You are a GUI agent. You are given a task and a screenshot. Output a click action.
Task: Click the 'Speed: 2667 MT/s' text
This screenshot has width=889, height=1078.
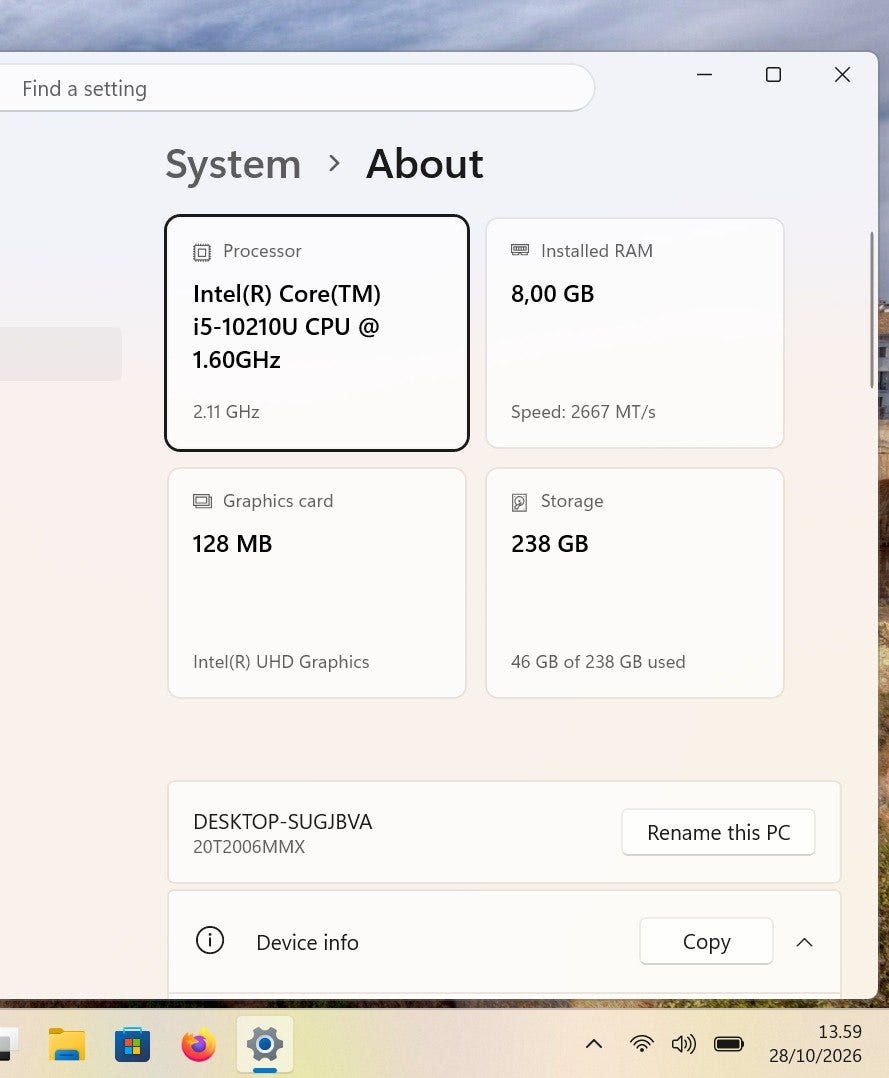coord(583,412)
